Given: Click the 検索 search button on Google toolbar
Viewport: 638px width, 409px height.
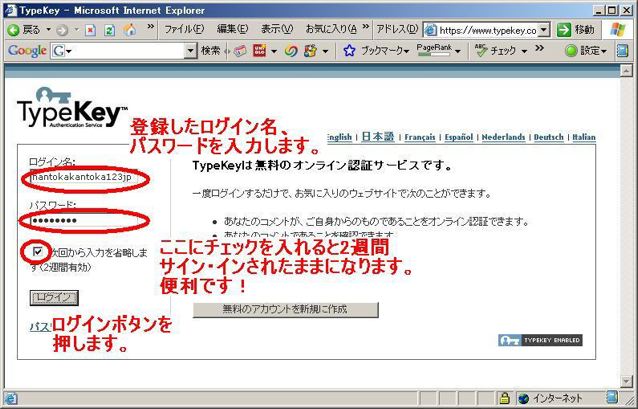Looking at the screenshot, I should click(x=211, y=51).
